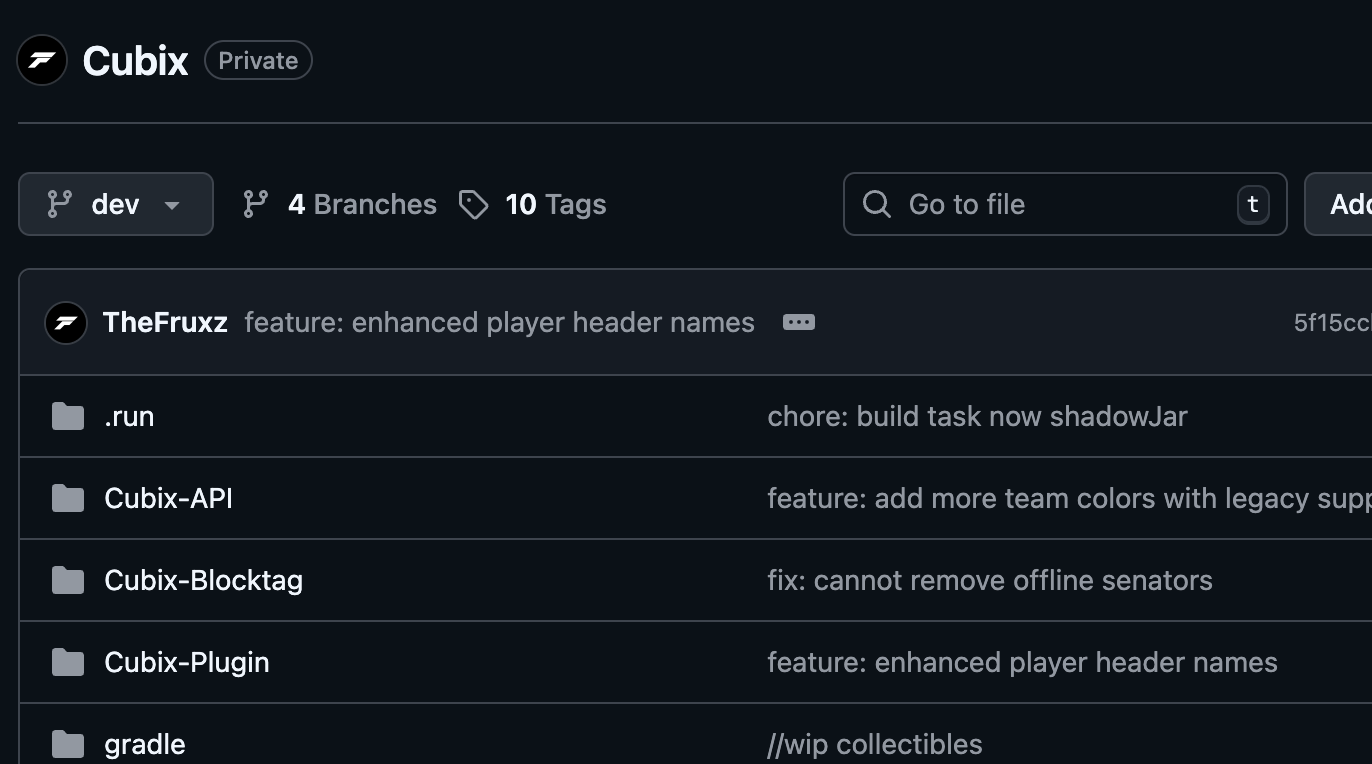Click the Cubix-Plugin folder icon
This screenshot has width=1372, height=764.
click(68, 662)
